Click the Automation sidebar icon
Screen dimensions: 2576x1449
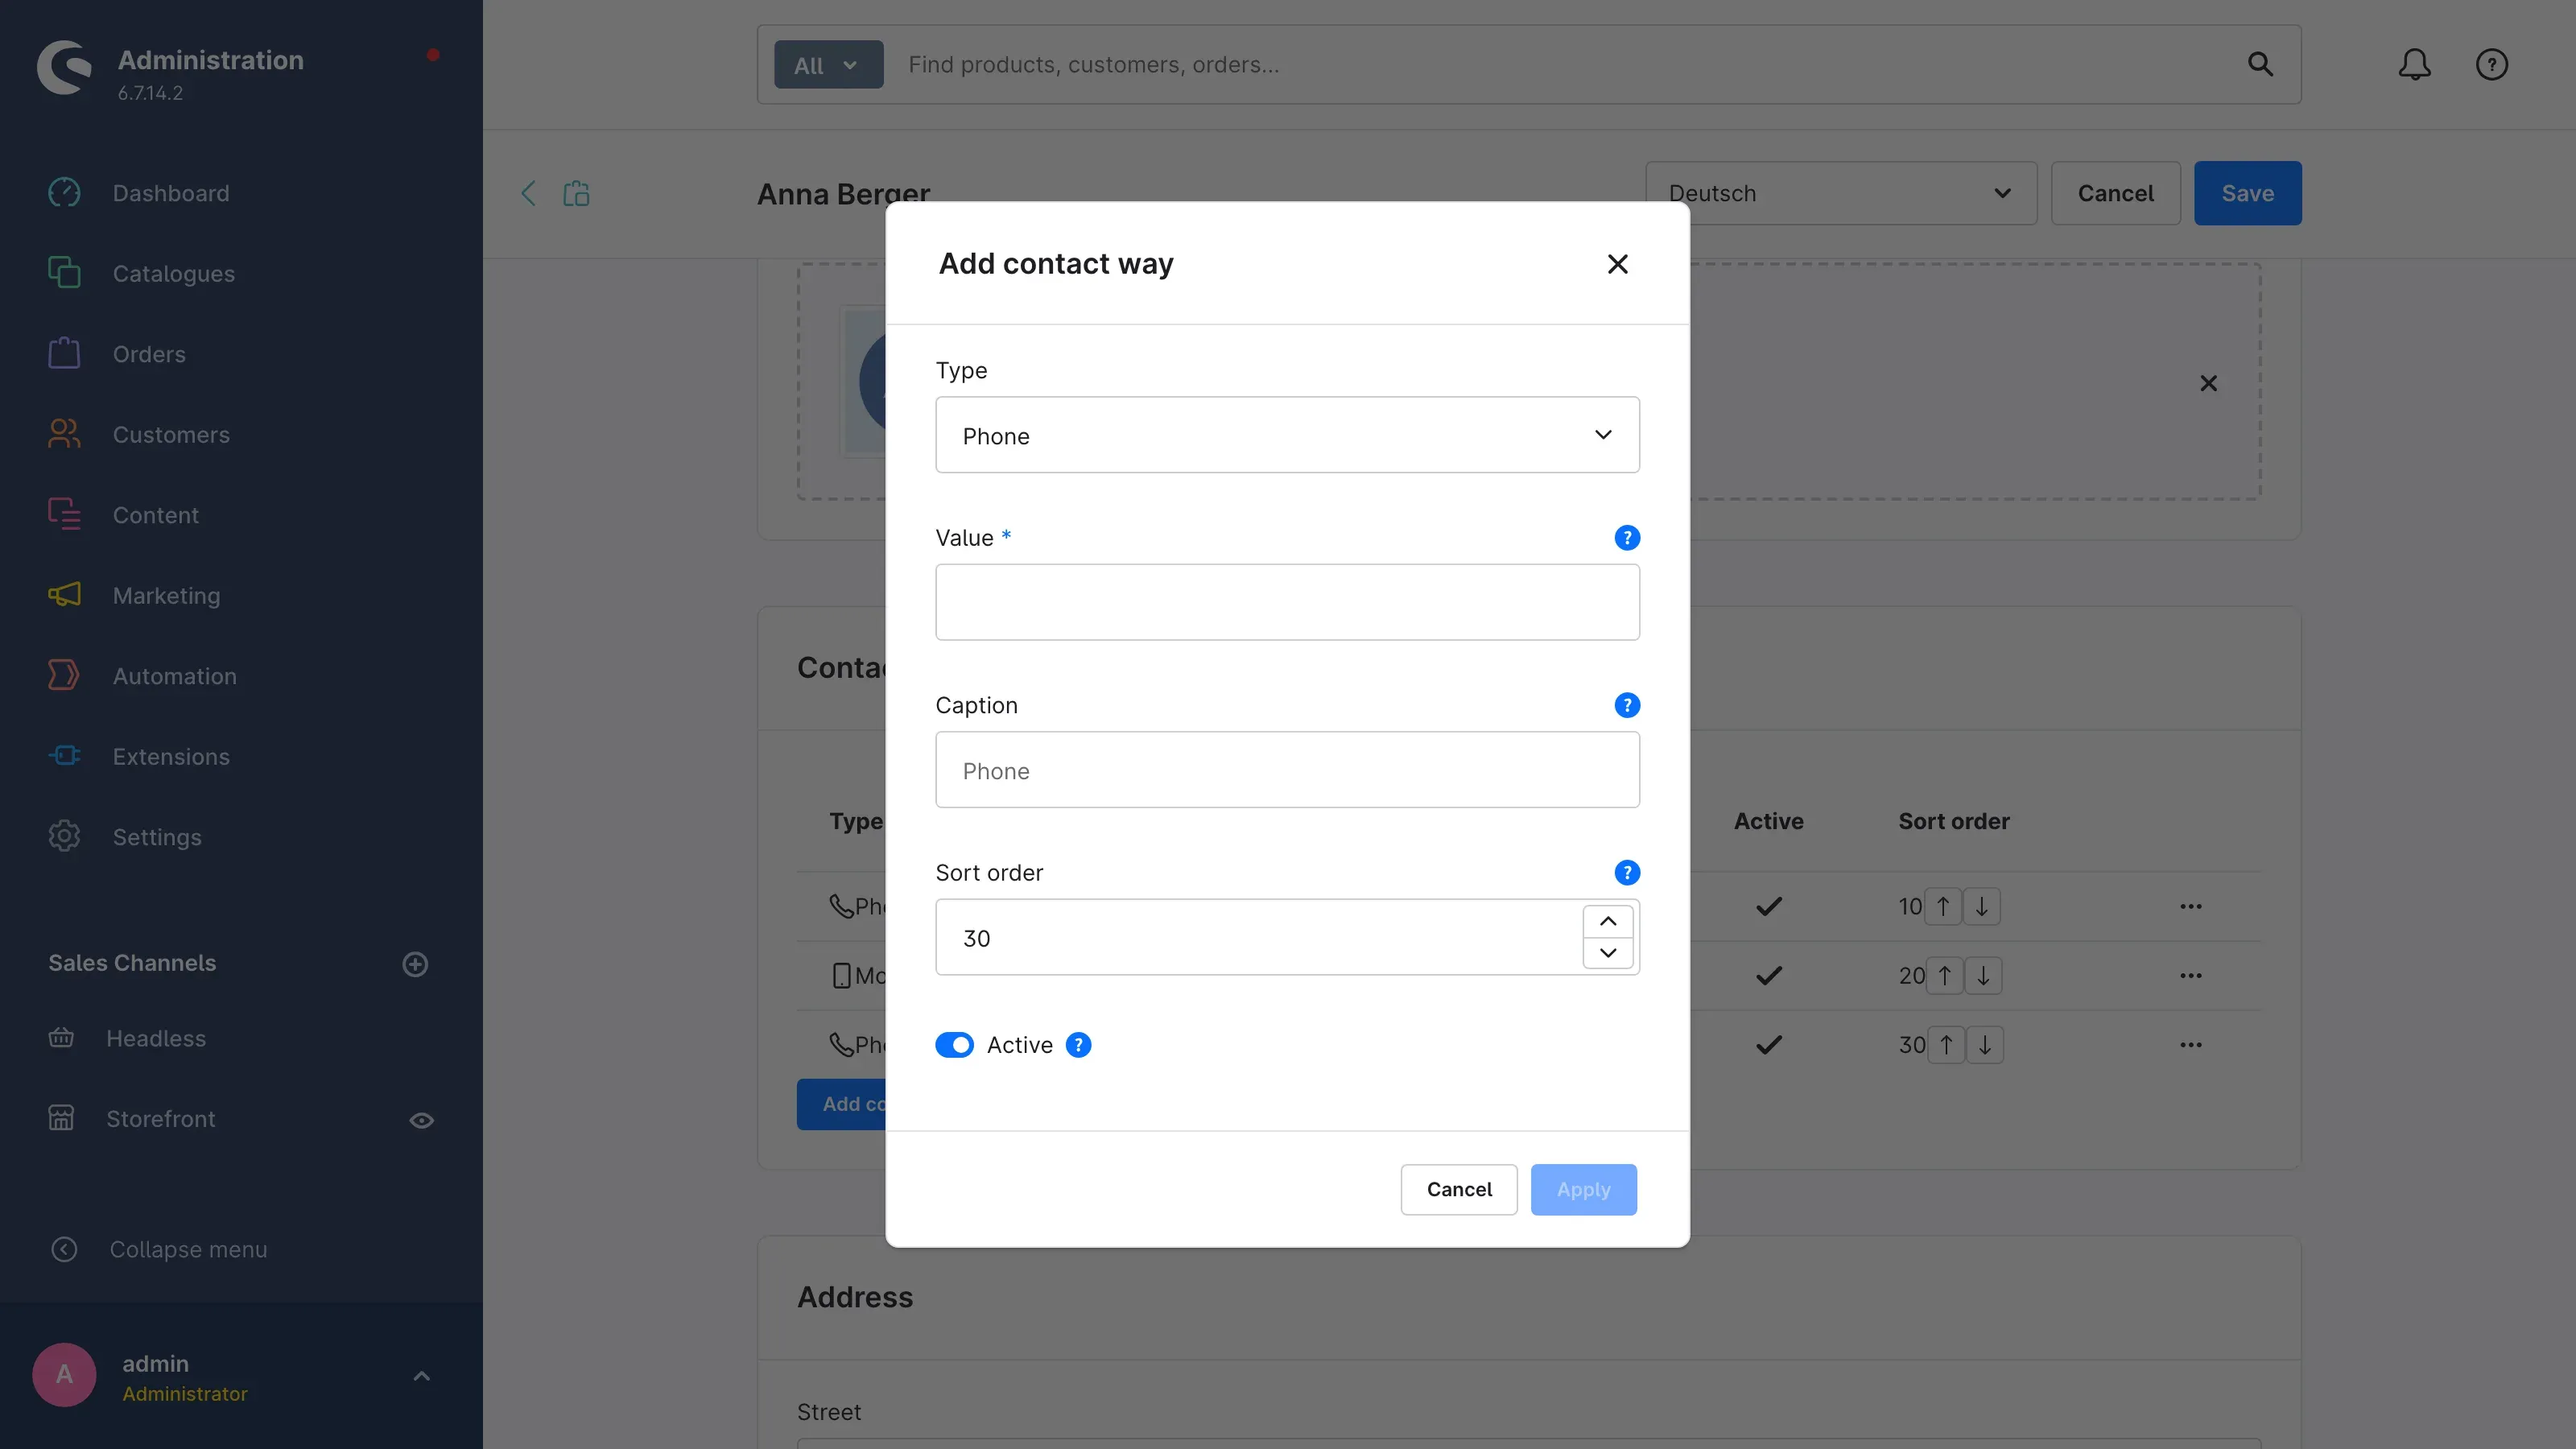coord(64,676)
